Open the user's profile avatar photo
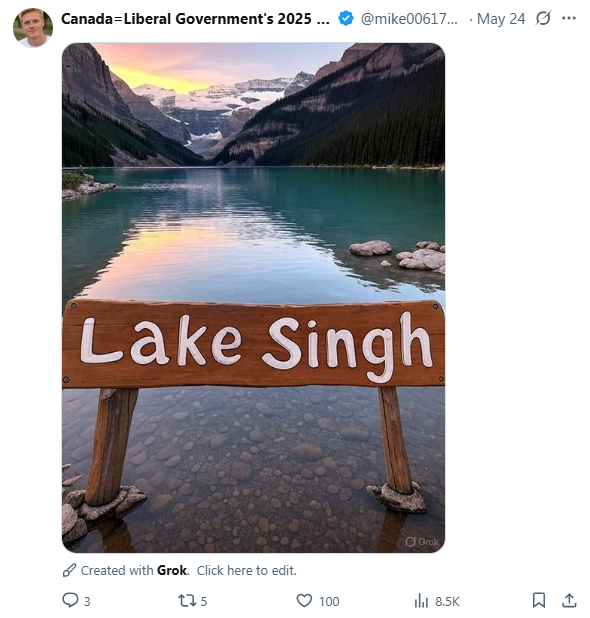 (33, 27)
